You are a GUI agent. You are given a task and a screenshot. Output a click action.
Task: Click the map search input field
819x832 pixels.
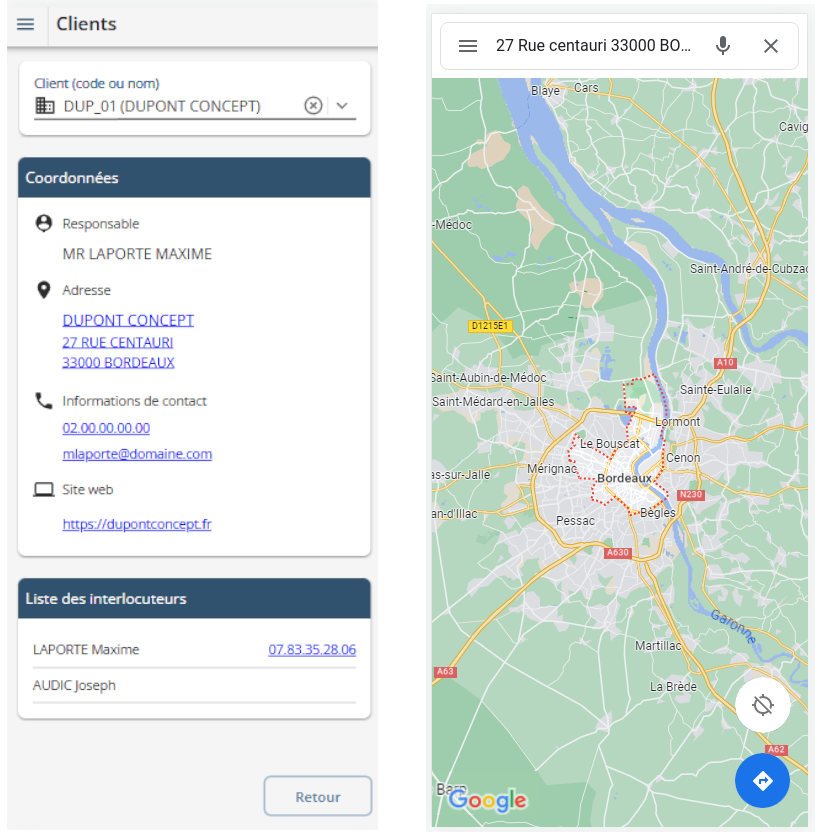[590, 45]
